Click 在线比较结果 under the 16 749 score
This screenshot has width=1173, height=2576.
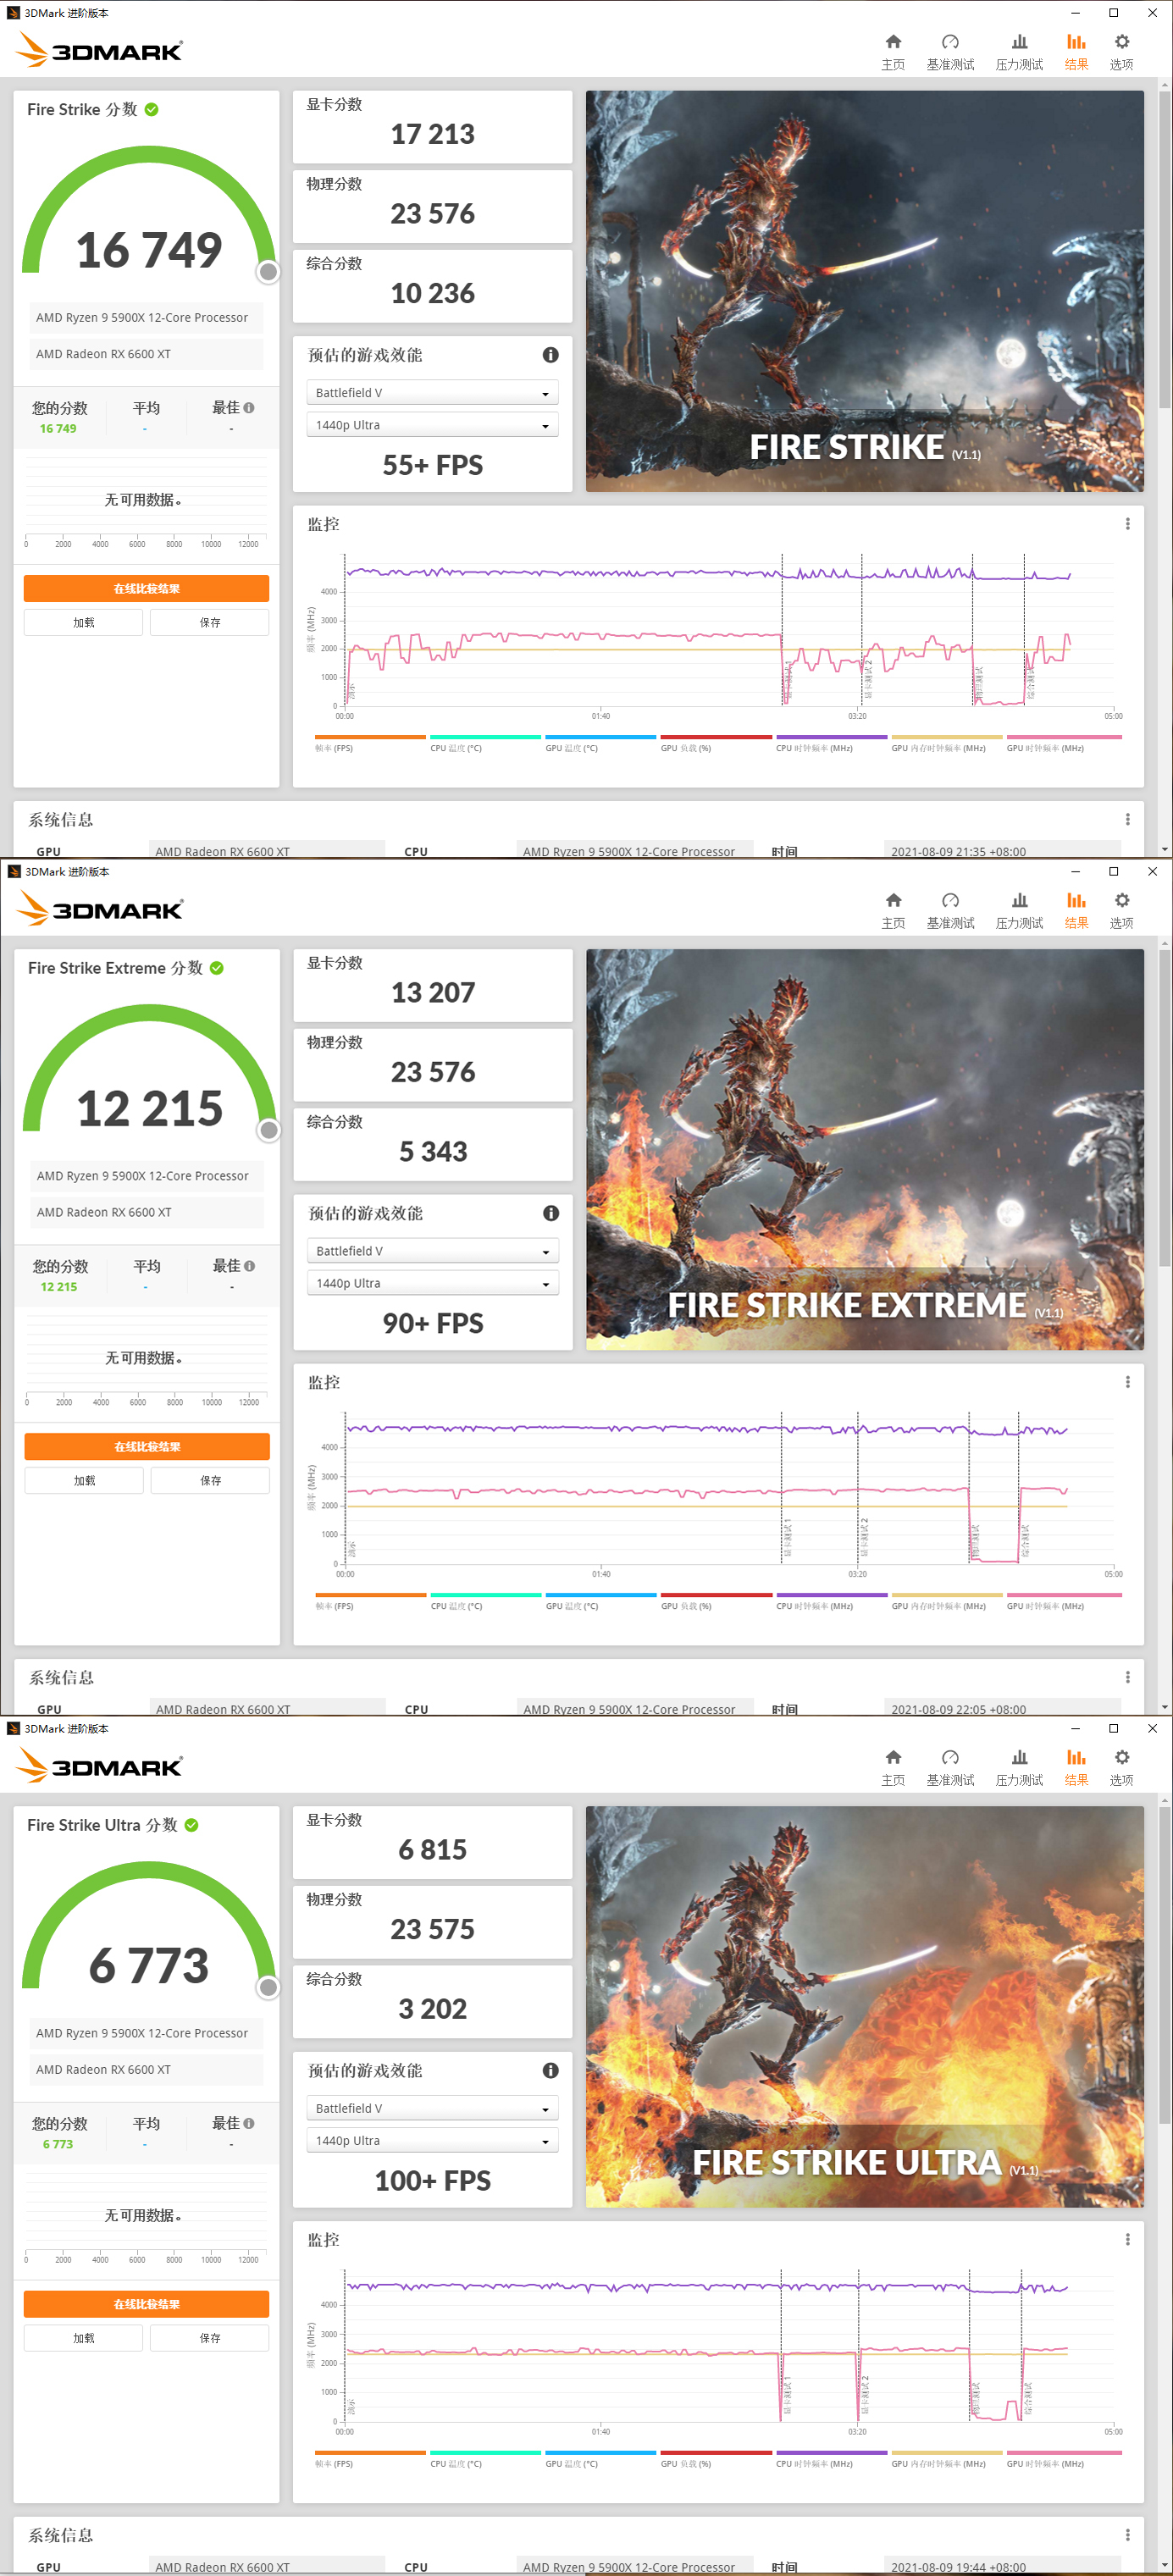[x=146, y=589]
